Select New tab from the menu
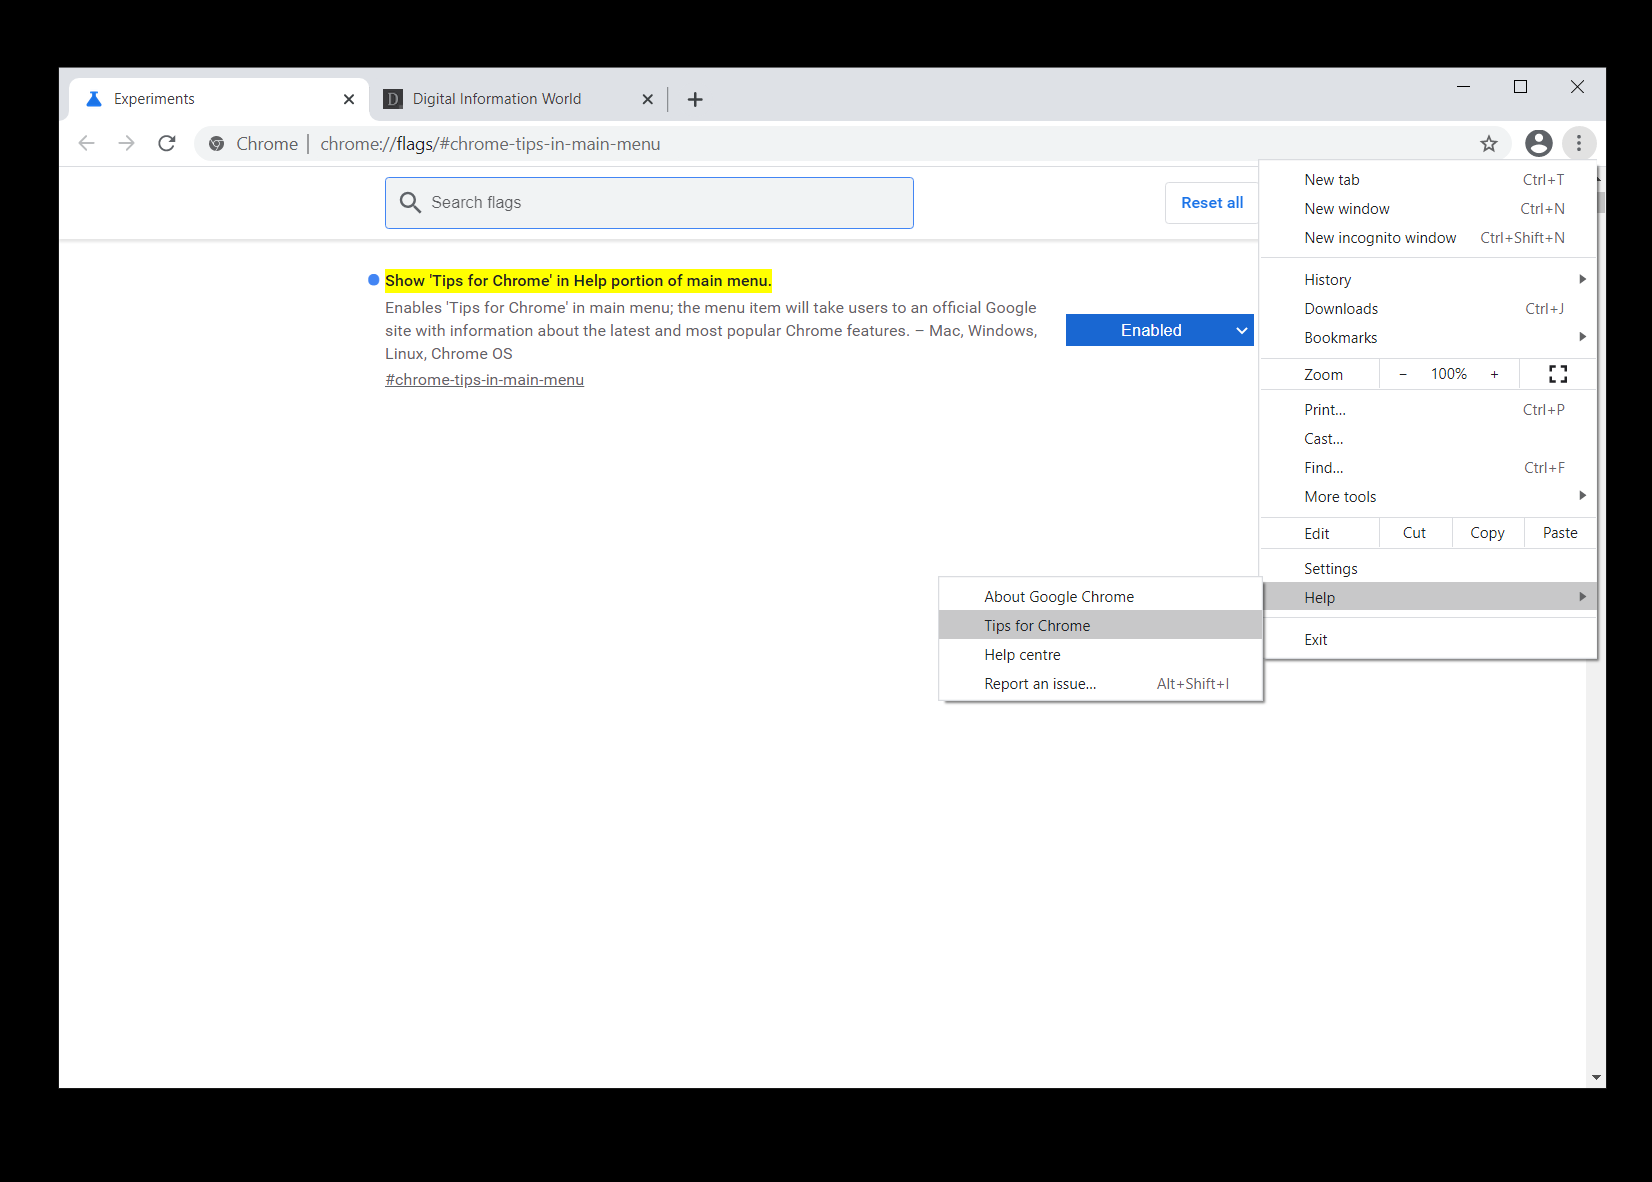This screenshot has width=1652, height=1182. tap(1428, 180)
